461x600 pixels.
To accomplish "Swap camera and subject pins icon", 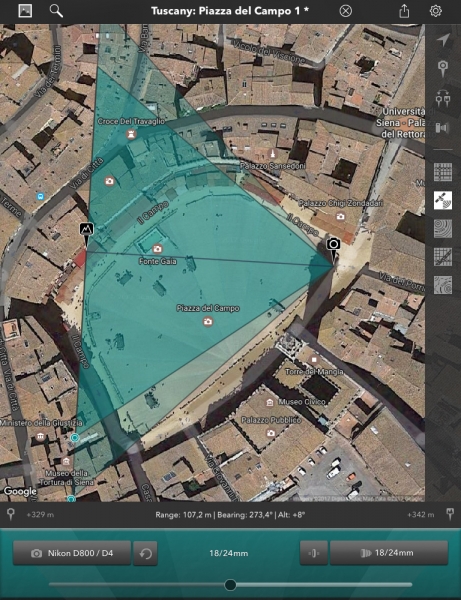I will pos(443,98).
